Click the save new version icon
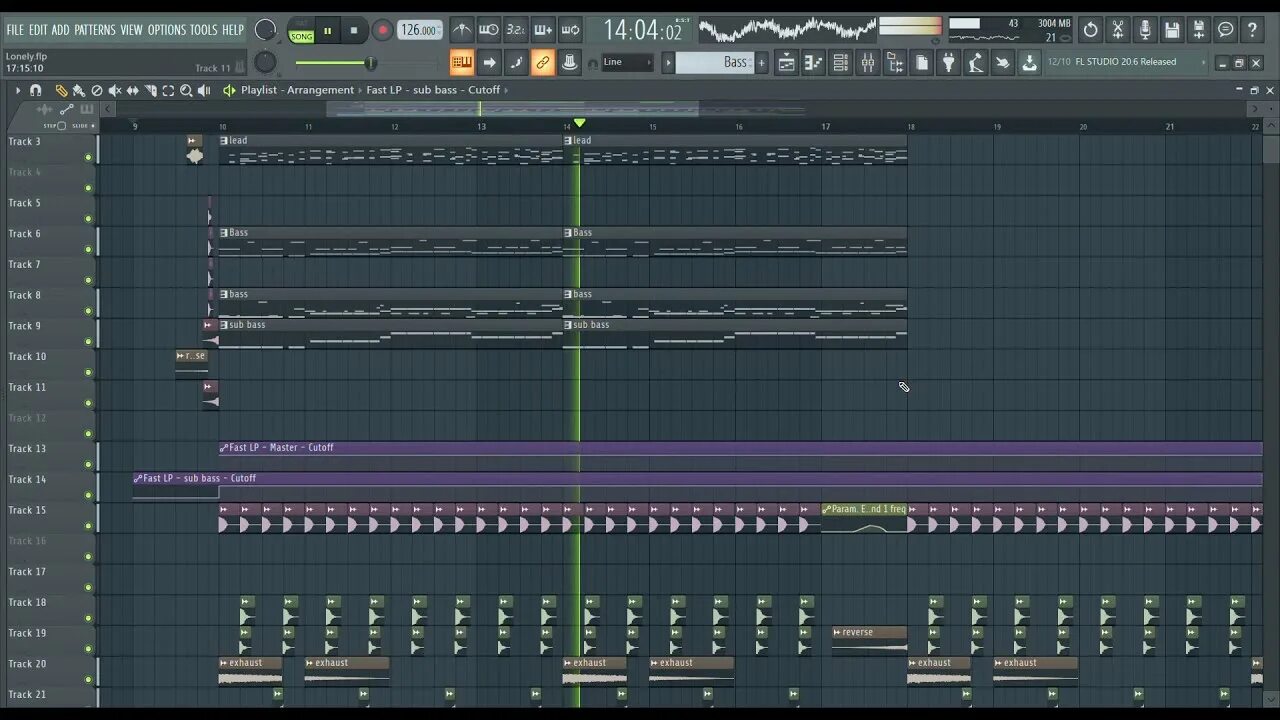Image resolution: width=1280 pixels, height=720 pixels. 1199,30
